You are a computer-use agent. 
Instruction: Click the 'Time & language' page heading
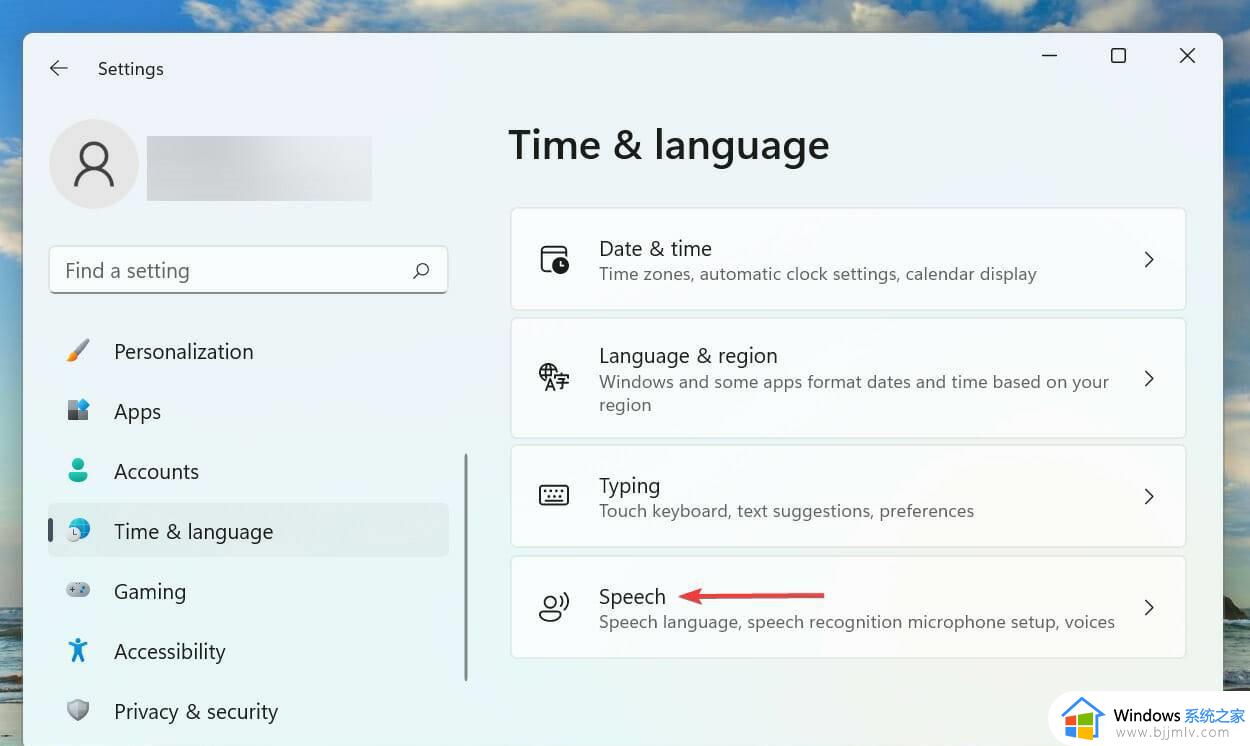668,146
